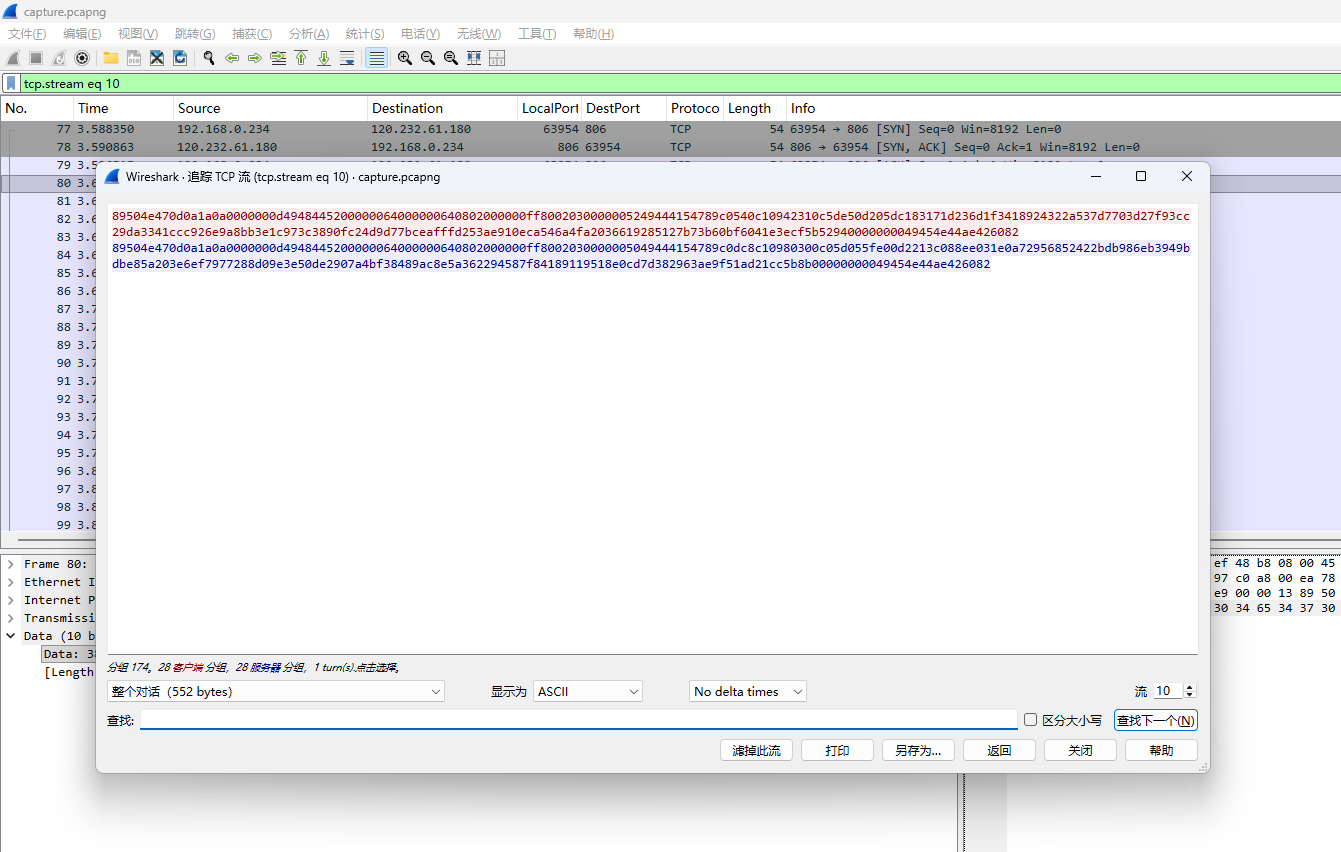Image resolution: width=1341 pixels, height=852 pixels.
Task: Toggle packet list colorization button
Action: coord(376,58)
